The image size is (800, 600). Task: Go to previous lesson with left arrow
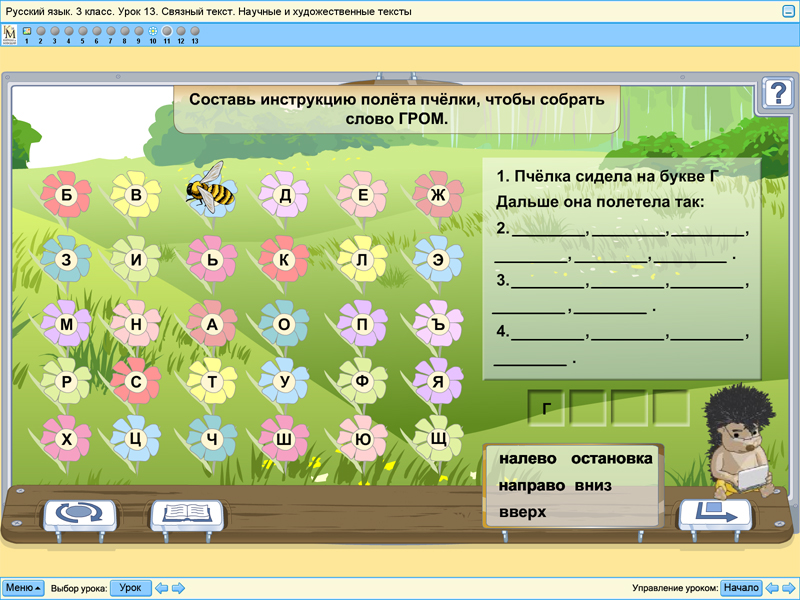(162, 588)
